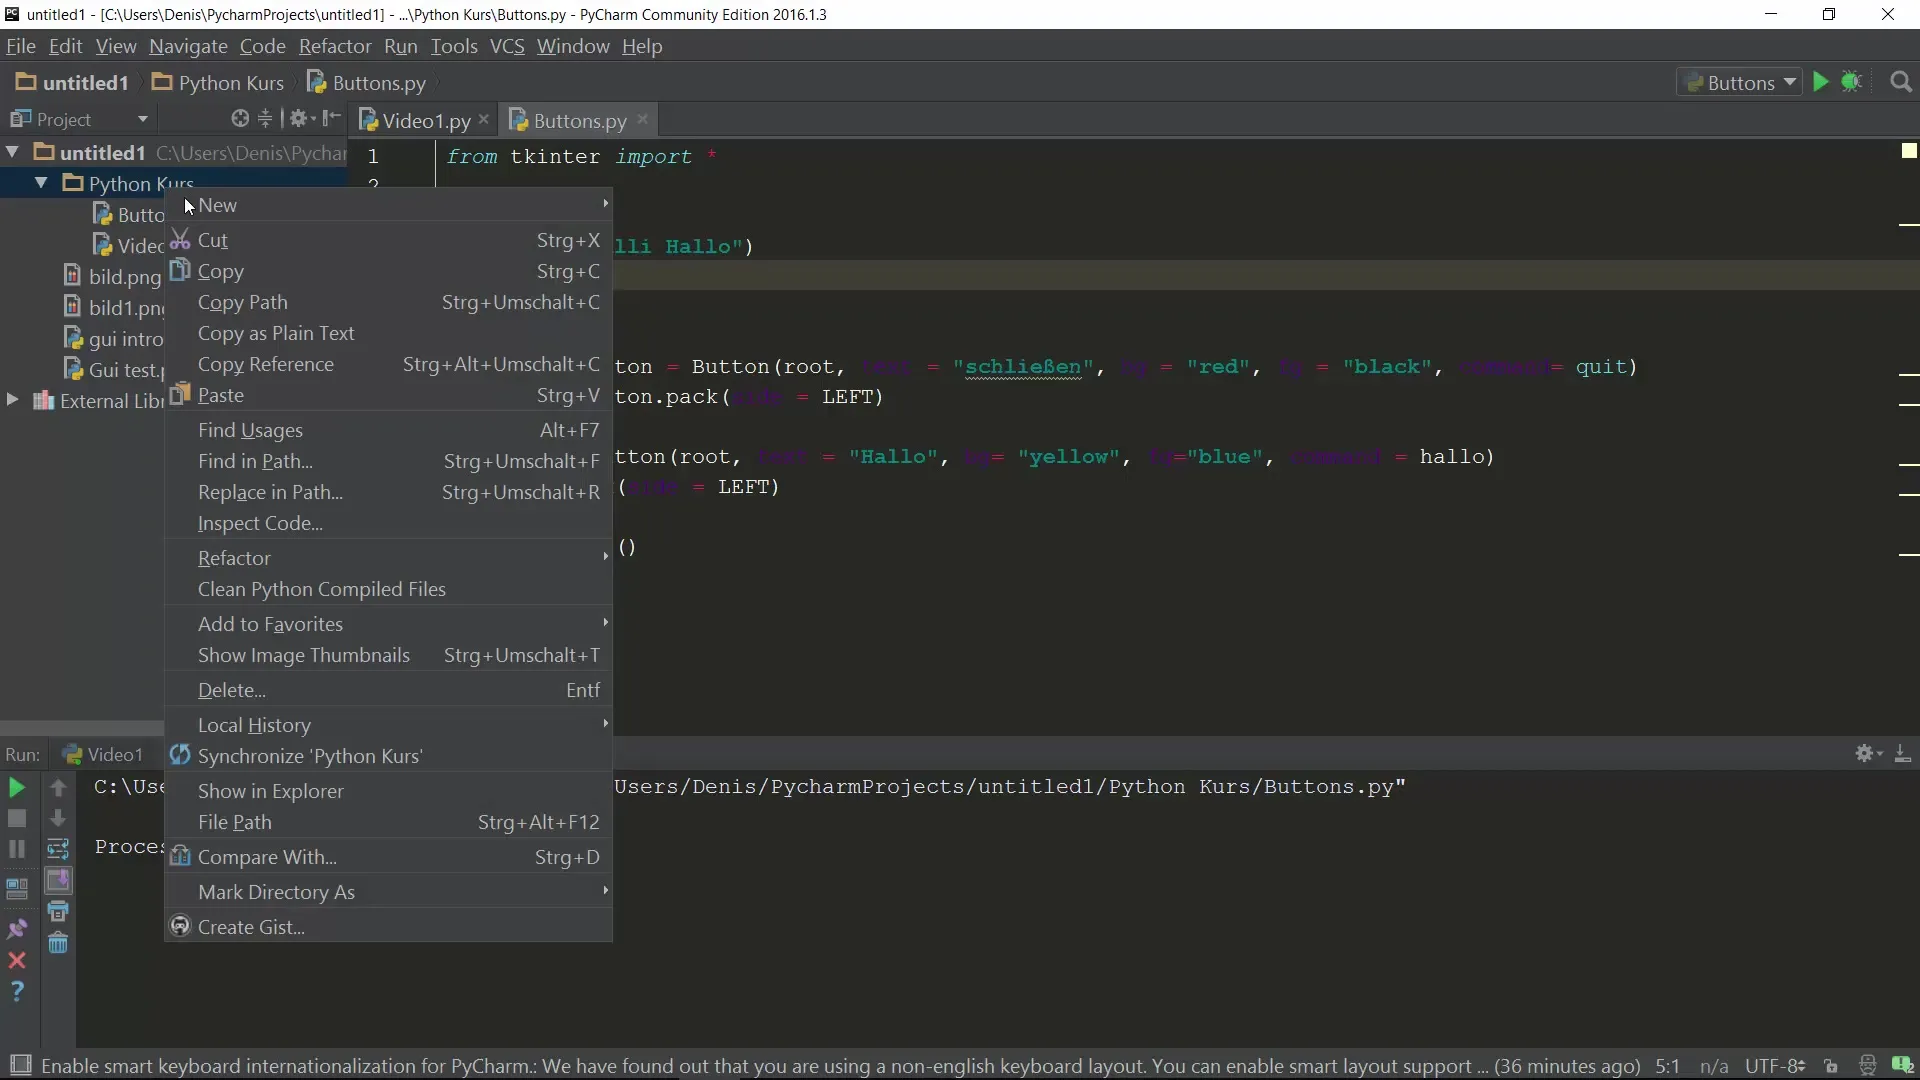The height and width of the screenshot is (1080, 1920).
Task: Run the Buttons configuration with green play icon
Action: coord(1820,82)
